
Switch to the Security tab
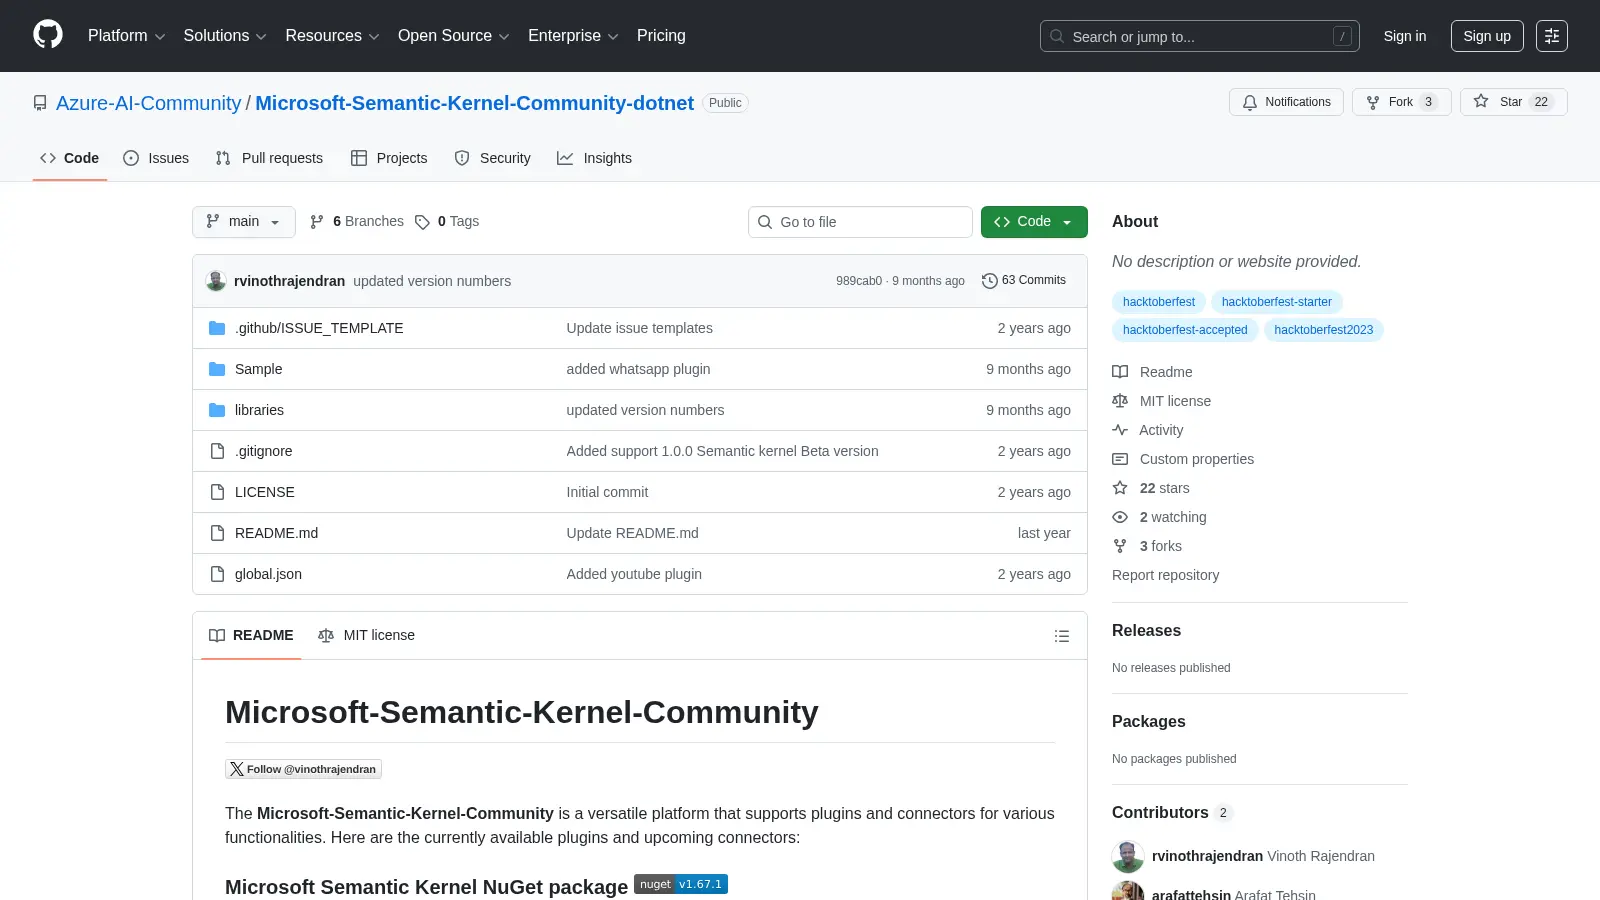(x=492, y=158)
